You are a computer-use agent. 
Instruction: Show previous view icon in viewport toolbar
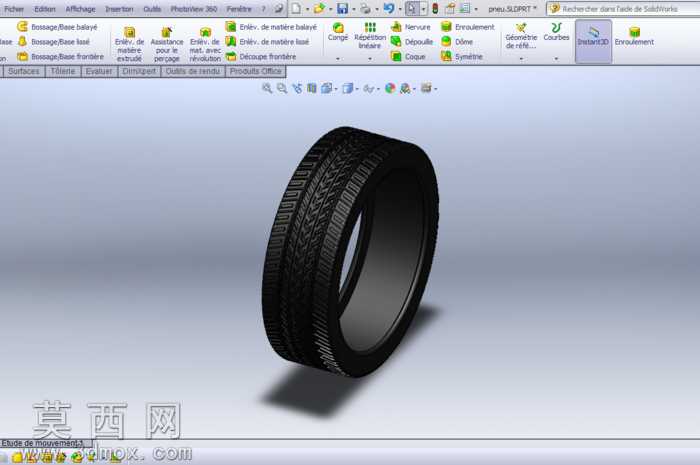coord(297,88)
